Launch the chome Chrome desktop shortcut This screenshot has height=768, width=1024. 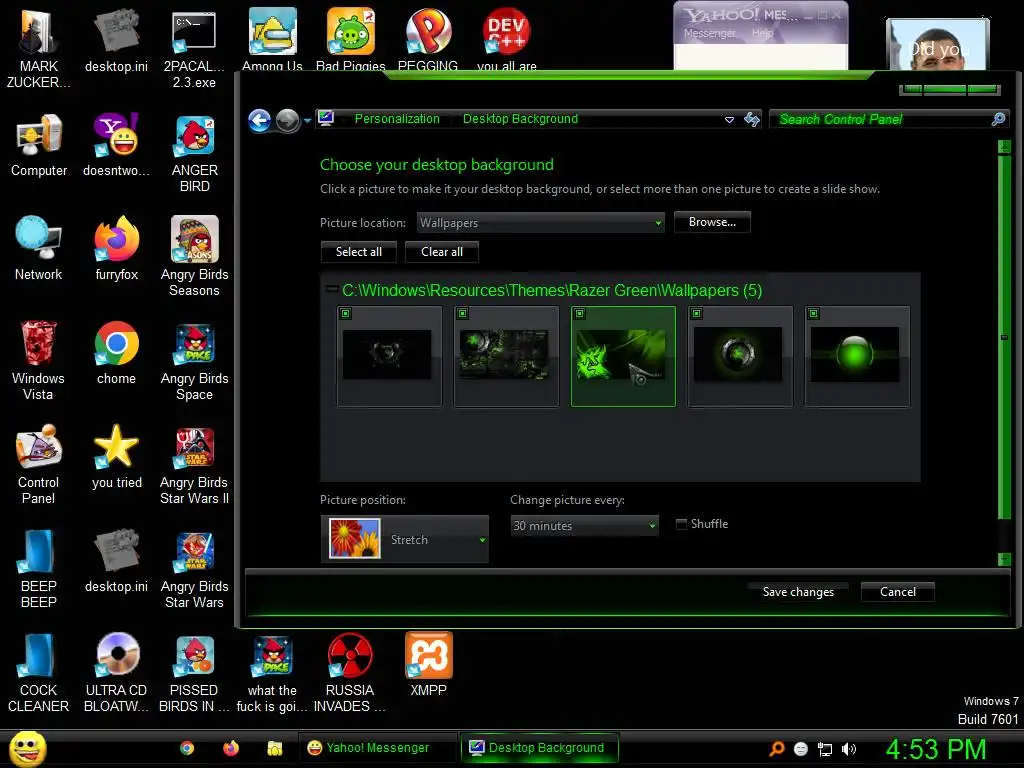pyautogui.click(x=116, y=353)
